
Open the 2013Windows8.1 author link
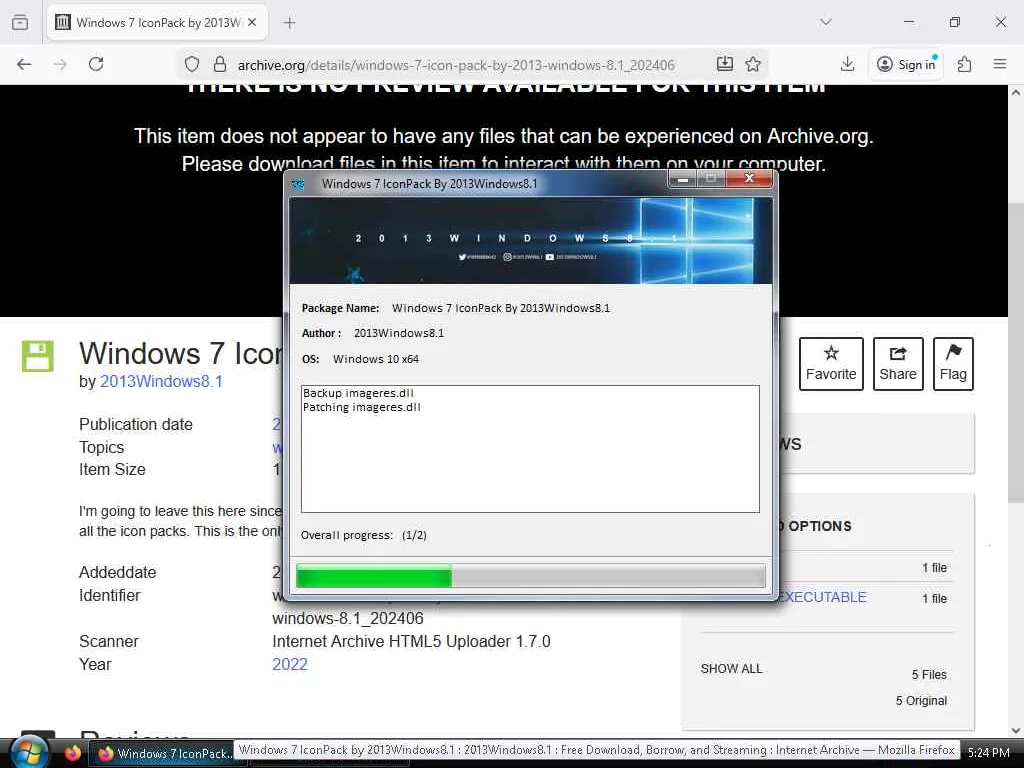click(x=161, y=381)
